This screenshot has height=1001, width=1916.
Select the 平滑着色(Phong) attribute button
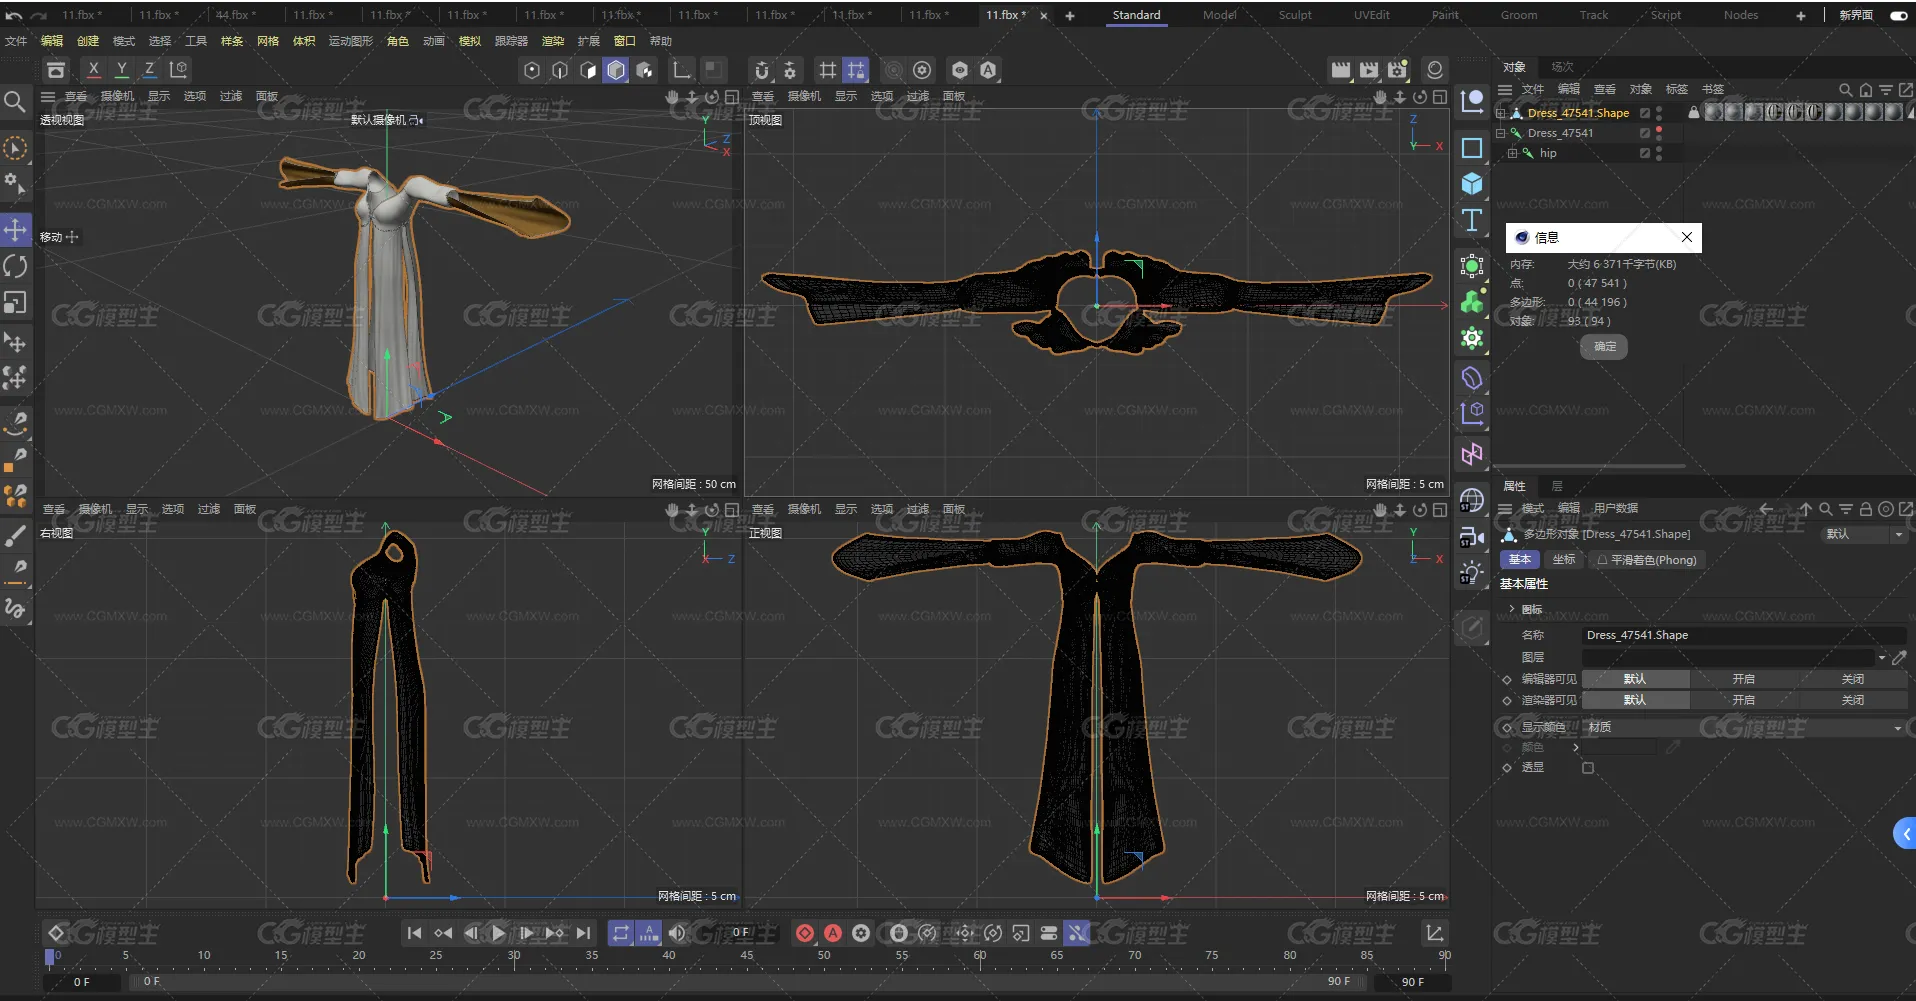point(1646,560)
